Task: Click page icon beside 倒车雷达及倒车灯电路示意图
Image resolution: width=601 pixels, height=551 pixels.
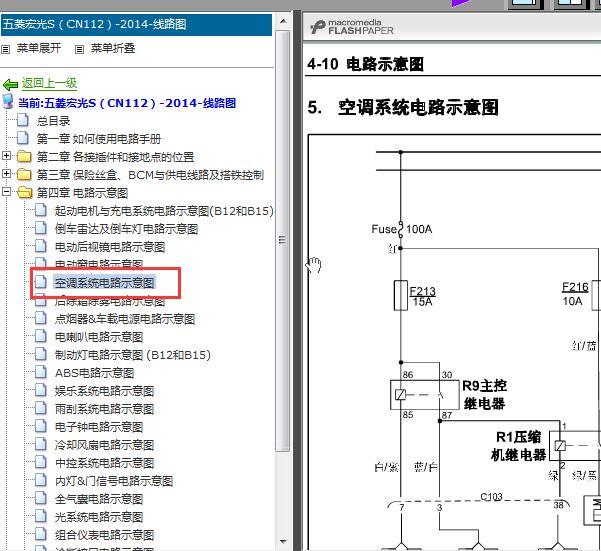Action: click(41, 228)
